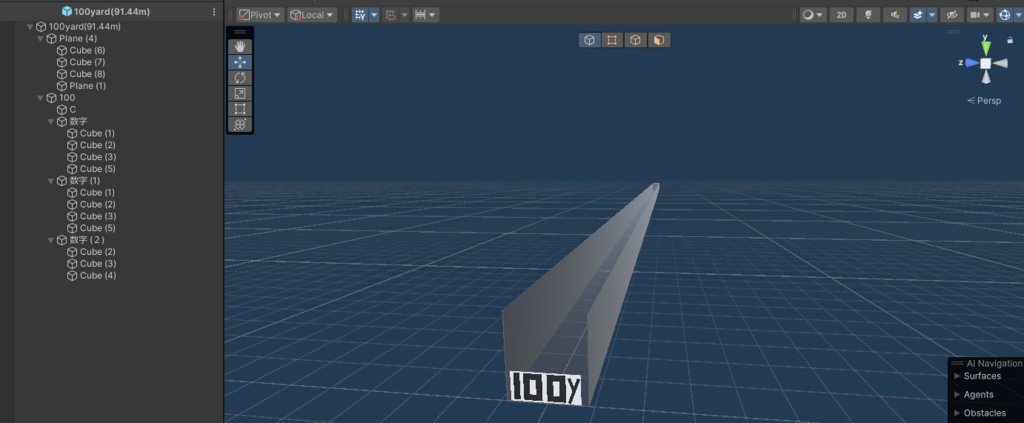This screenshot has width=1024, height=423.
Task: Collapse the root 100yard(91.44m) node
Action: point(30,27)
